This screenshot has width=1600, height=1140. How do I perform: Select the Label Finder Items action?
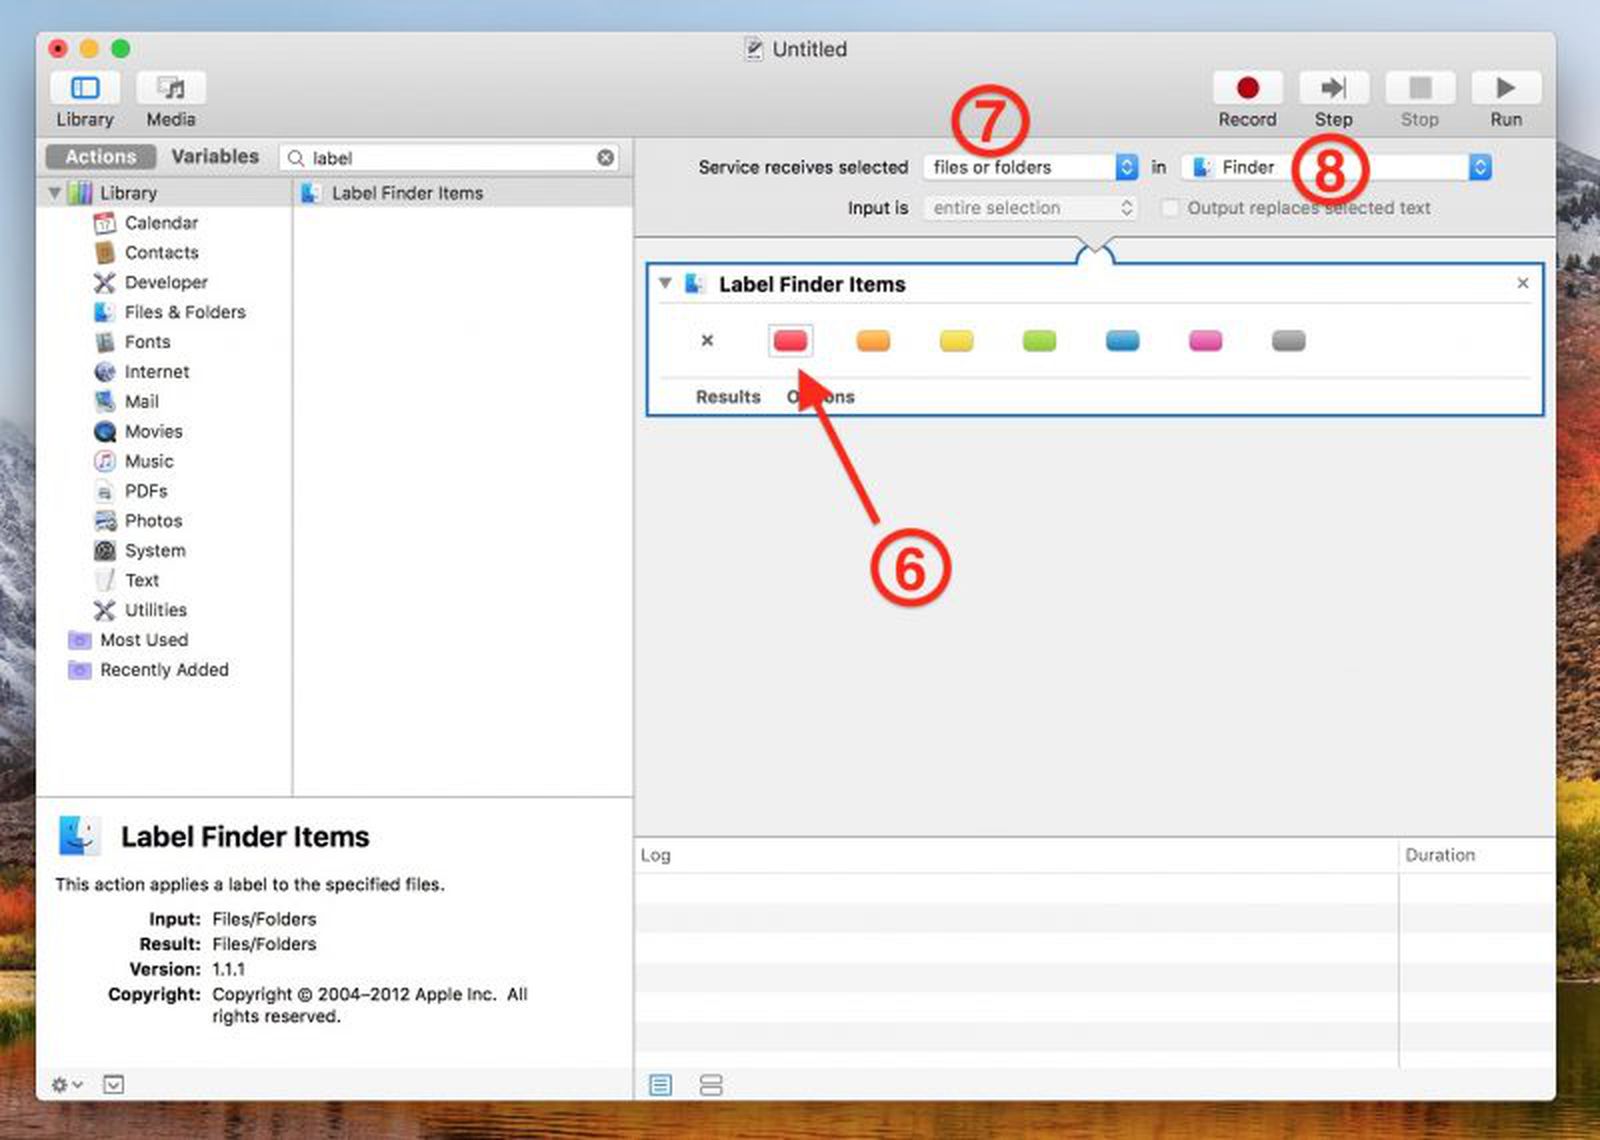pos(404,193)
